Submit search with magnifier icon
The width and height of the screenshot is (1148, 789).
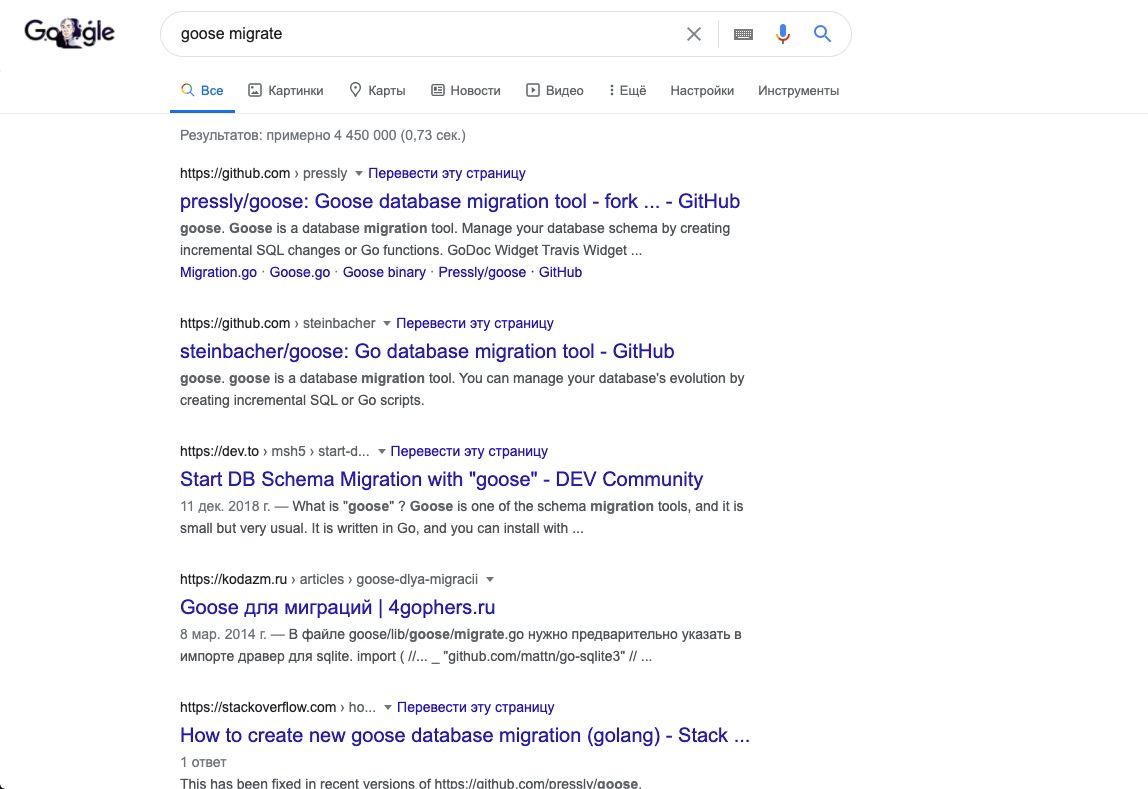point(822,34)
